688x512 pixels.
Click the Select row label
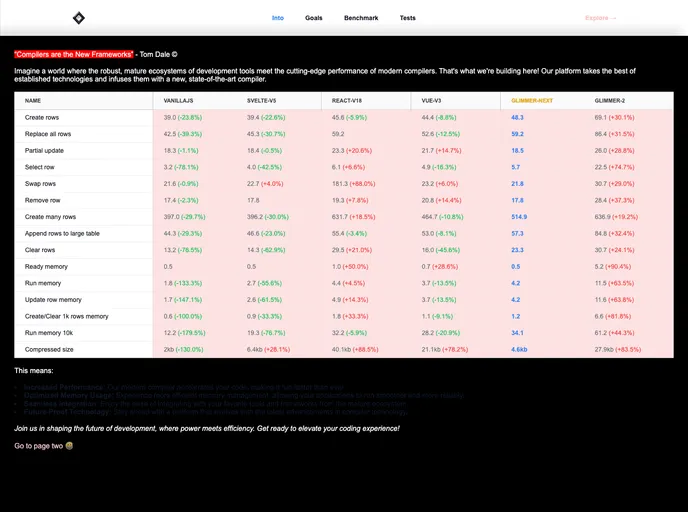[x=39, y=167]
